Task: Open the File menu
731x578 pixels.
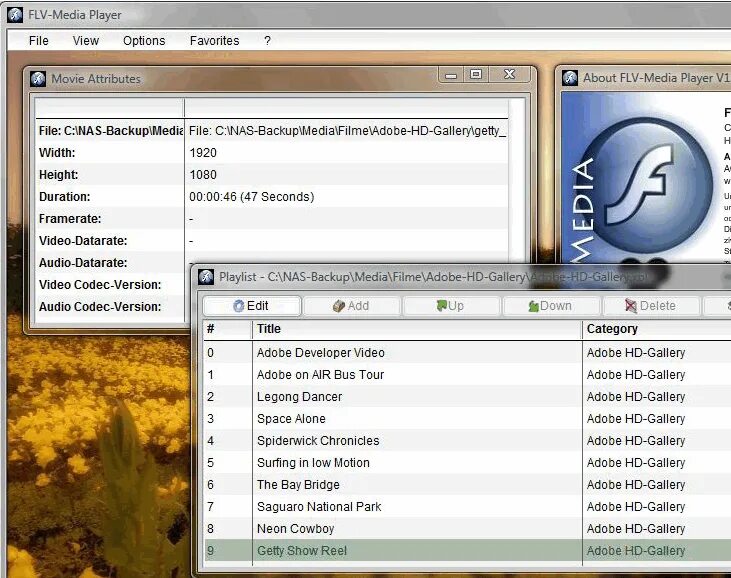Action: click(38, 41)
